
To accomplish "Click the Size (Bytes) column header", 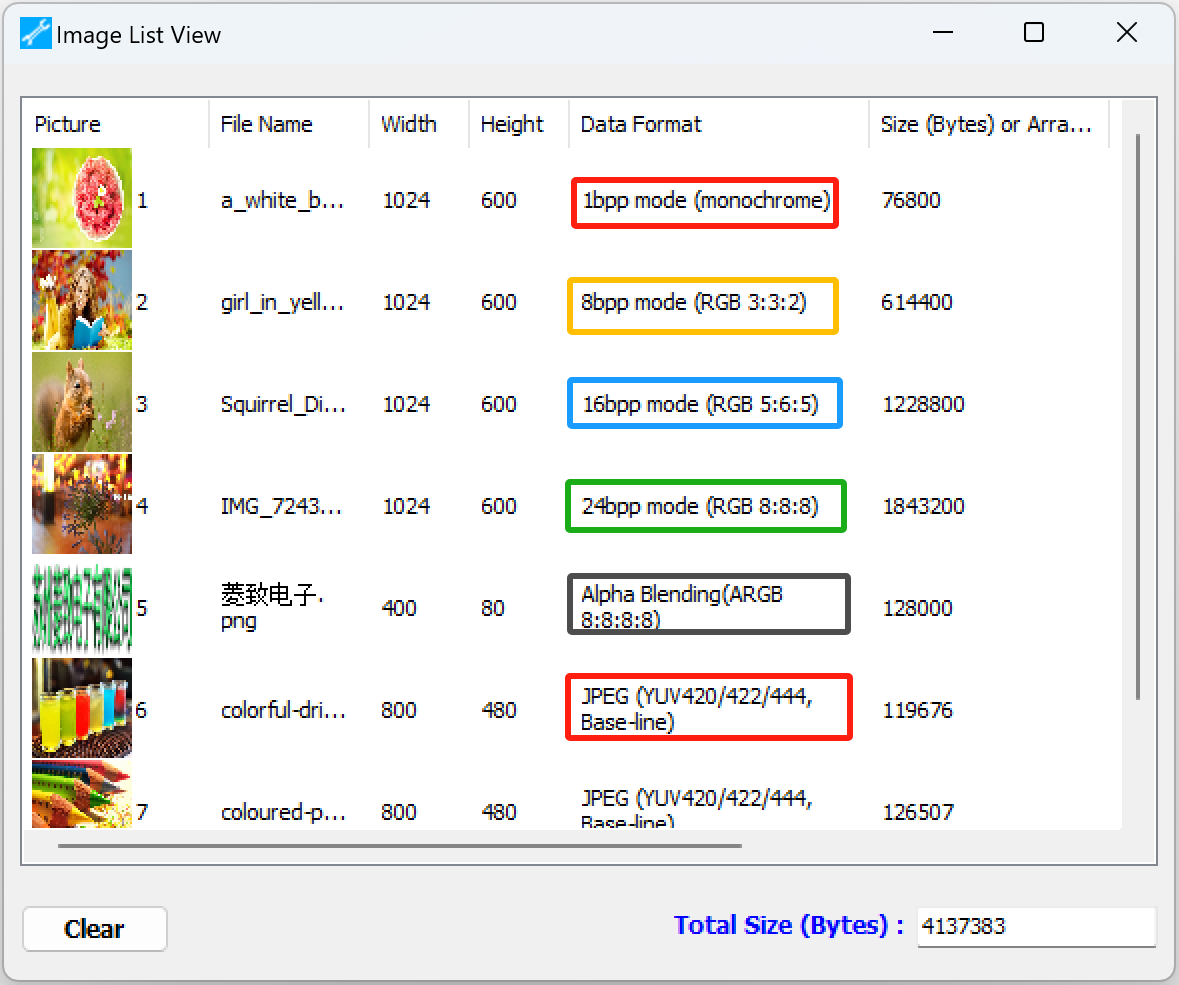I will pos(988,124).
